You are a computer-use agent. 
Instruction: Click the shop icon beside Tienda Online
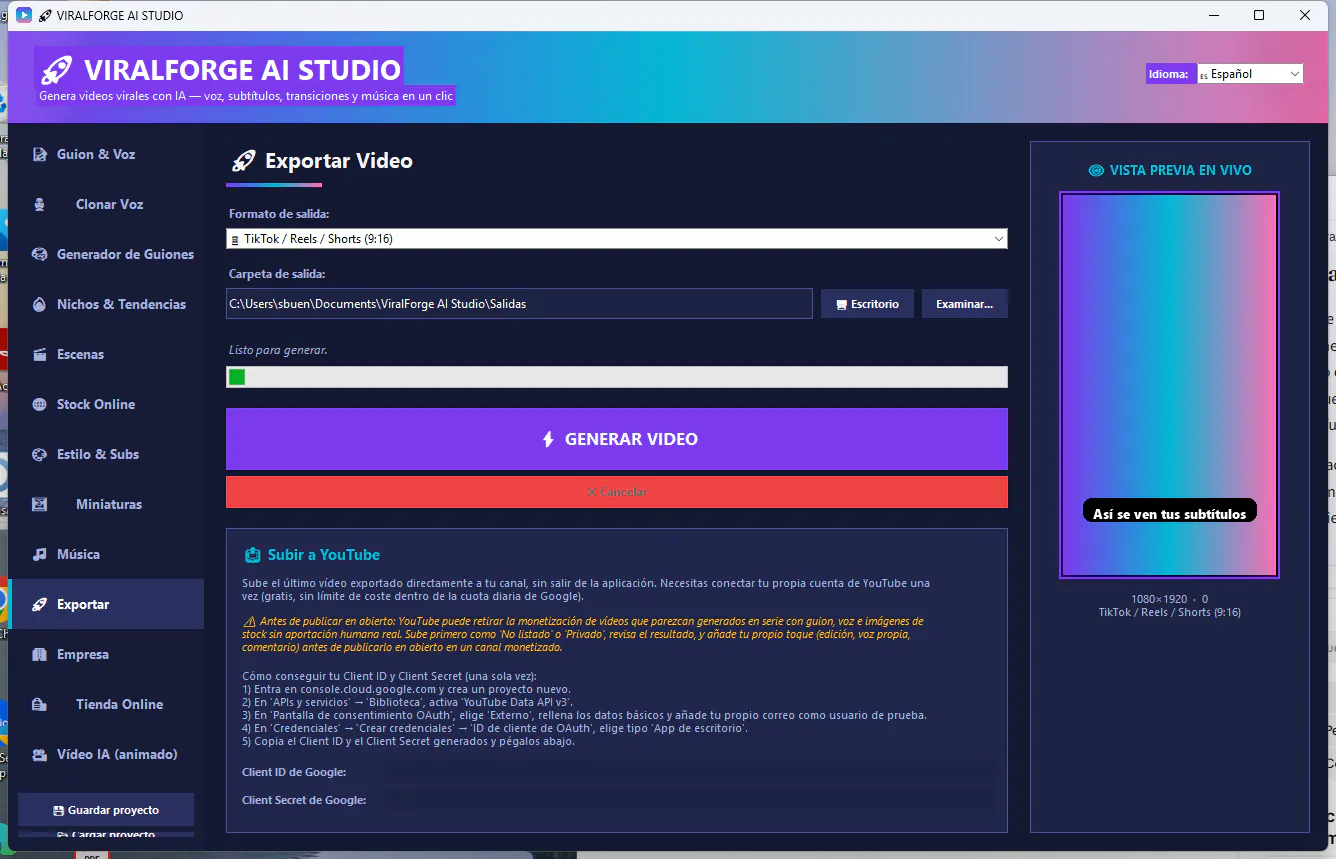point(40,704)
